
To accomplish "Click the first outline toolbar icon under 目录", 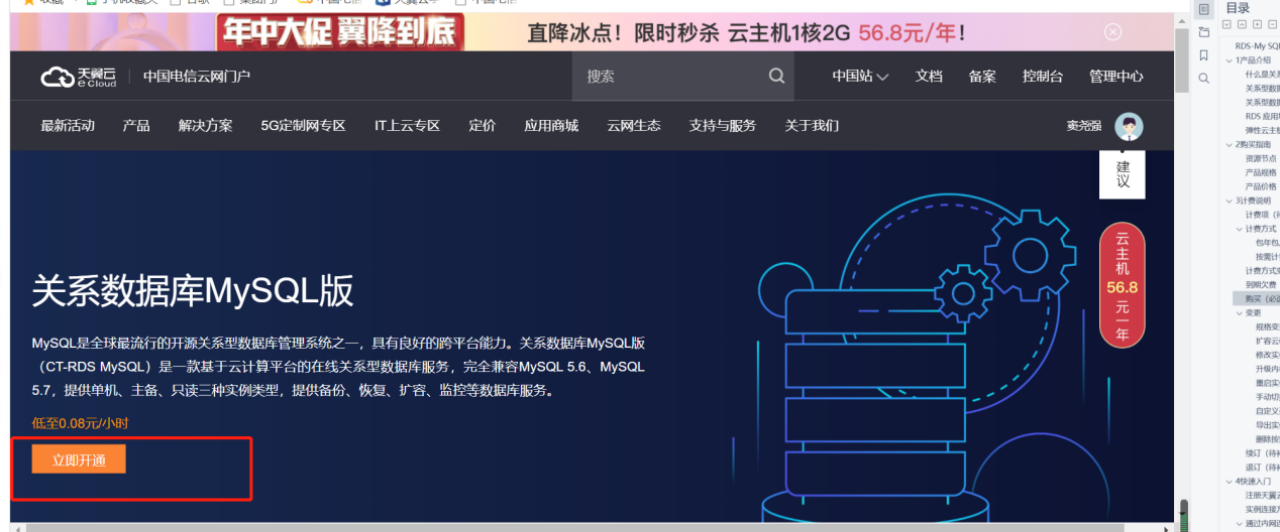I will 1229,24.
